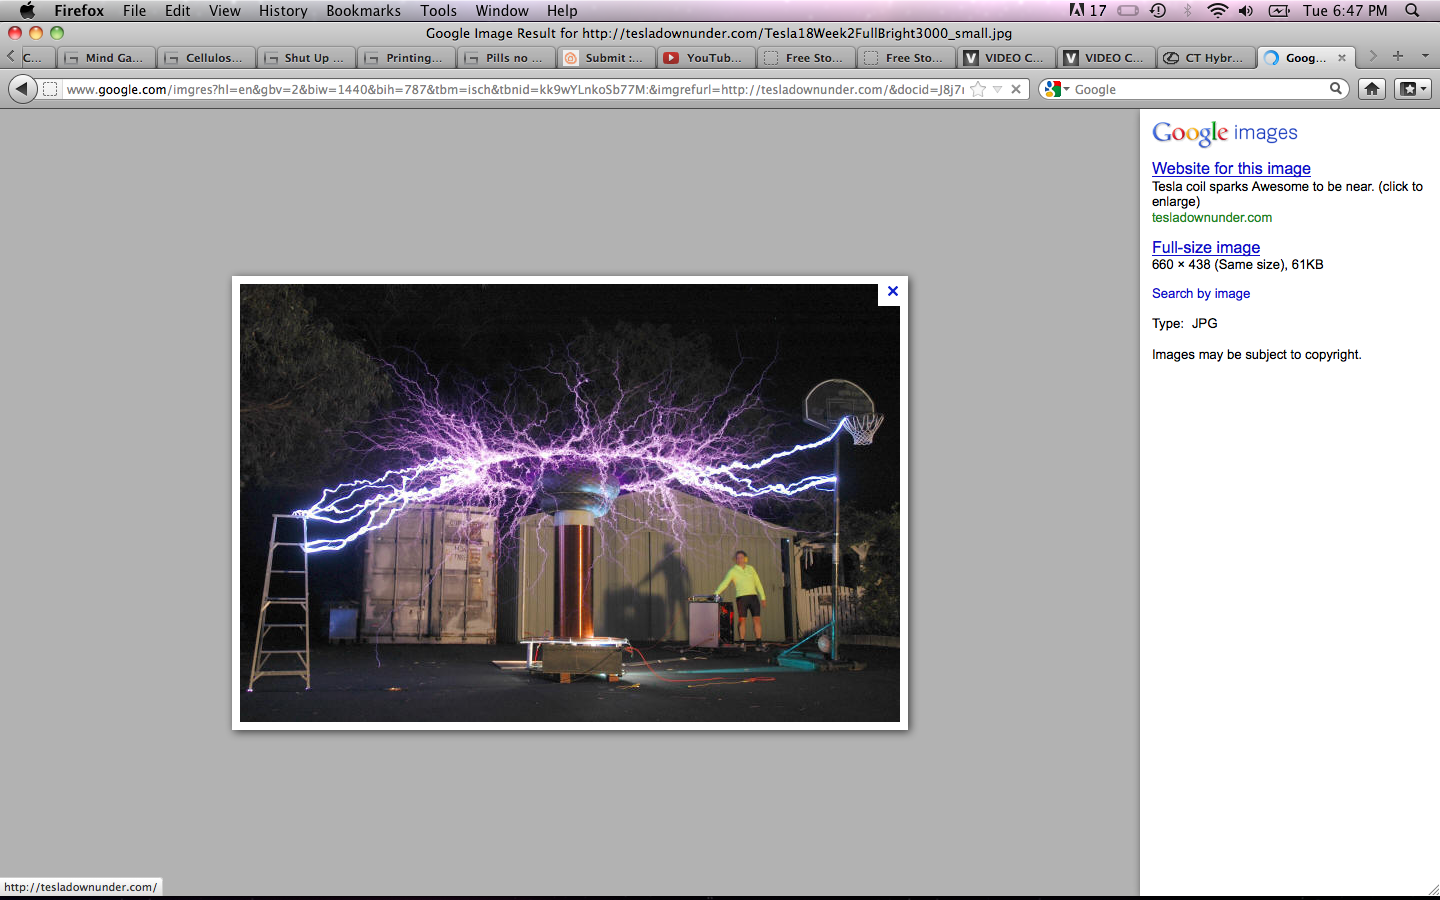The height and width of the screenshot is (900, 1440).
Task: Click the magnifier in the Google search bar
Action: pyautogui.click(x=1337, y=88)
